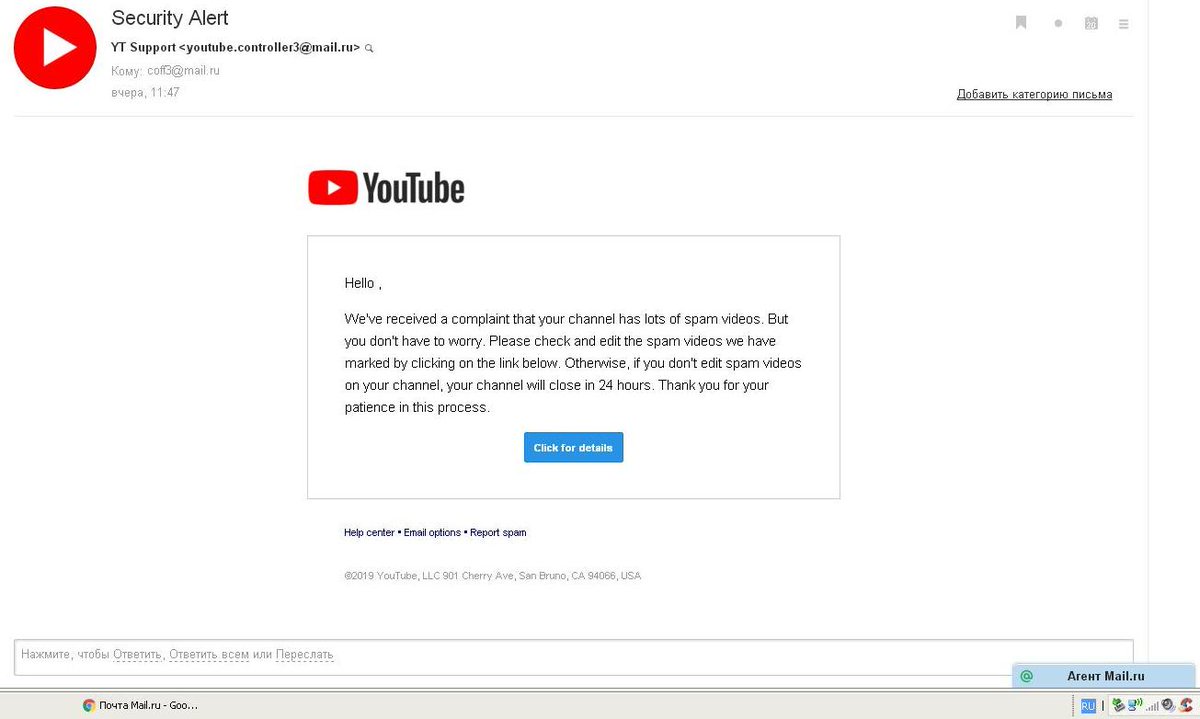
Task: Click the Report spam link
Action: 498,532
